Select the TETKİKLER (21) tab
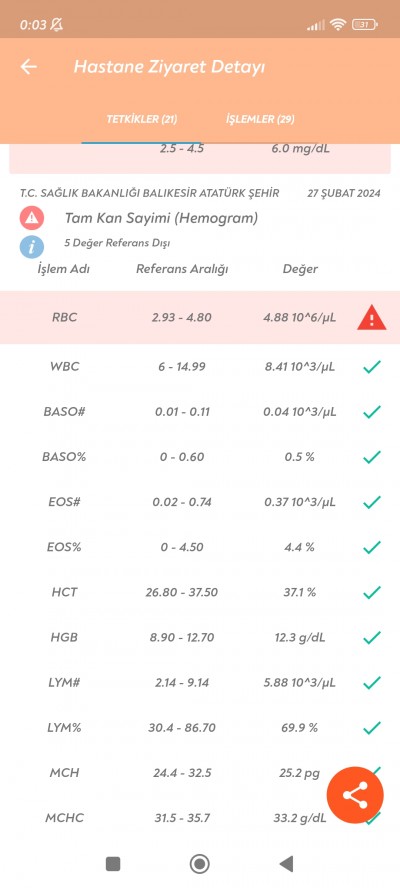The height and width of the screenshot is (888, 400). 142,119
